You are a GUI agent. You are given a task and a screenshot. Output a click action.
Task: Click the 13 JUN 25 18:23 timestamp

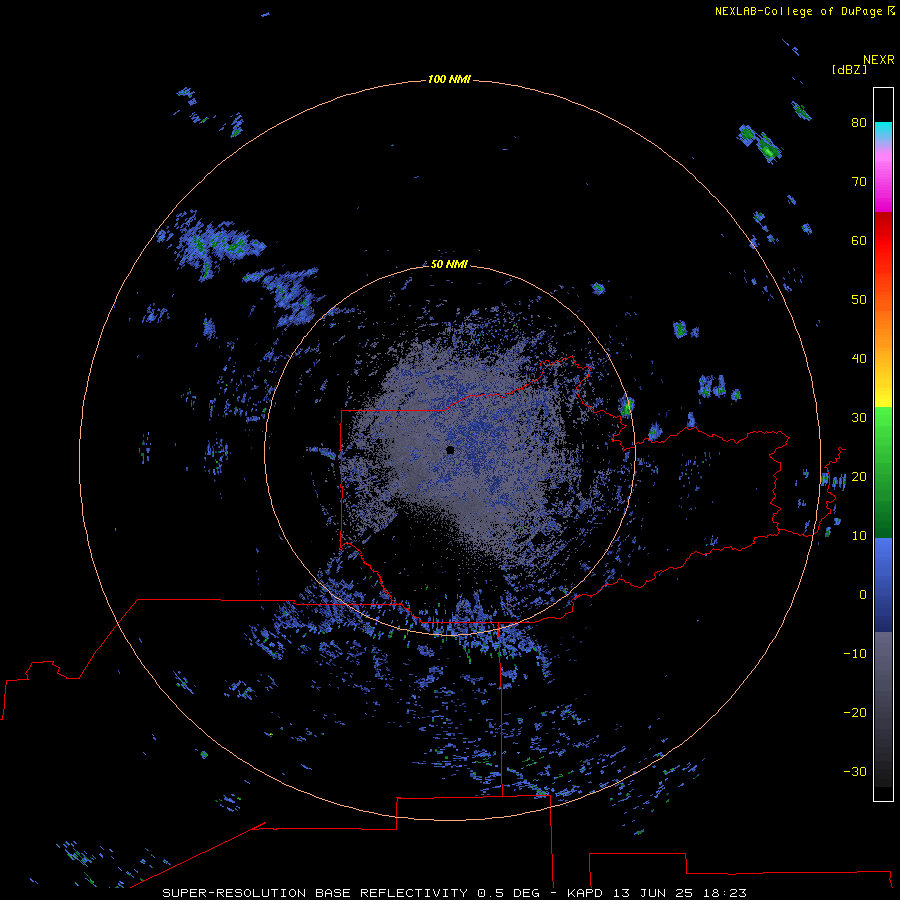(x=680, y=893)
